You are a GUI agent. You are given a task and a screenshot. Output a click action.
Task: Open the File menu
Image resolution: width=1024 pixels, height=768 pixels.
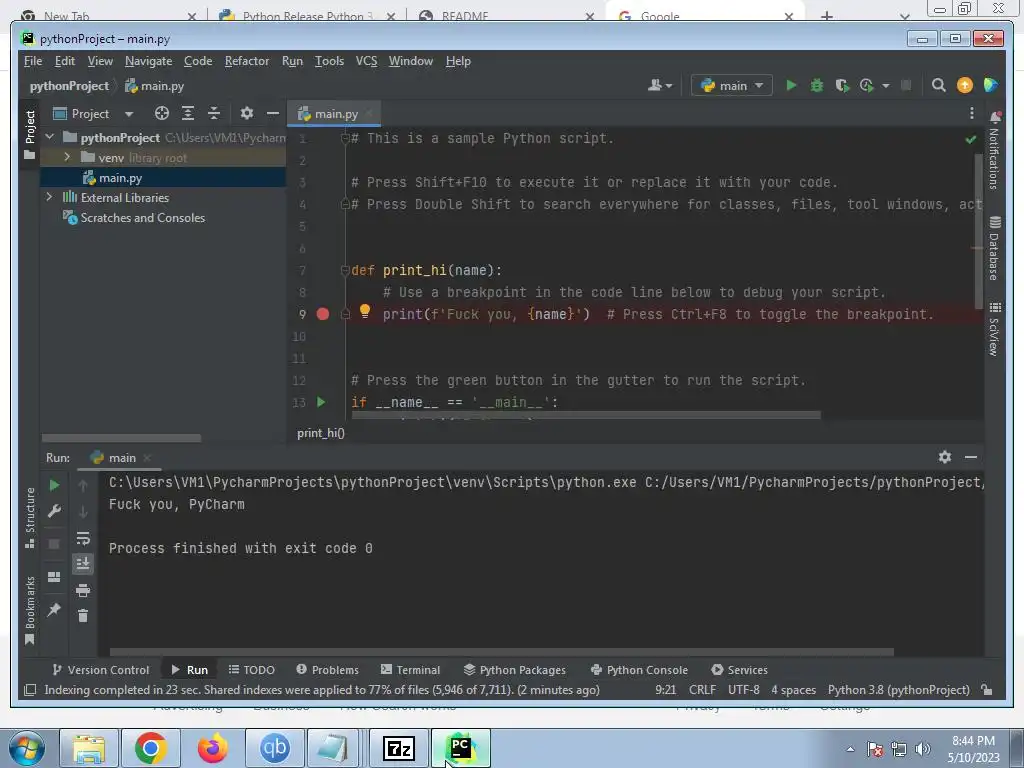point(33,61)
